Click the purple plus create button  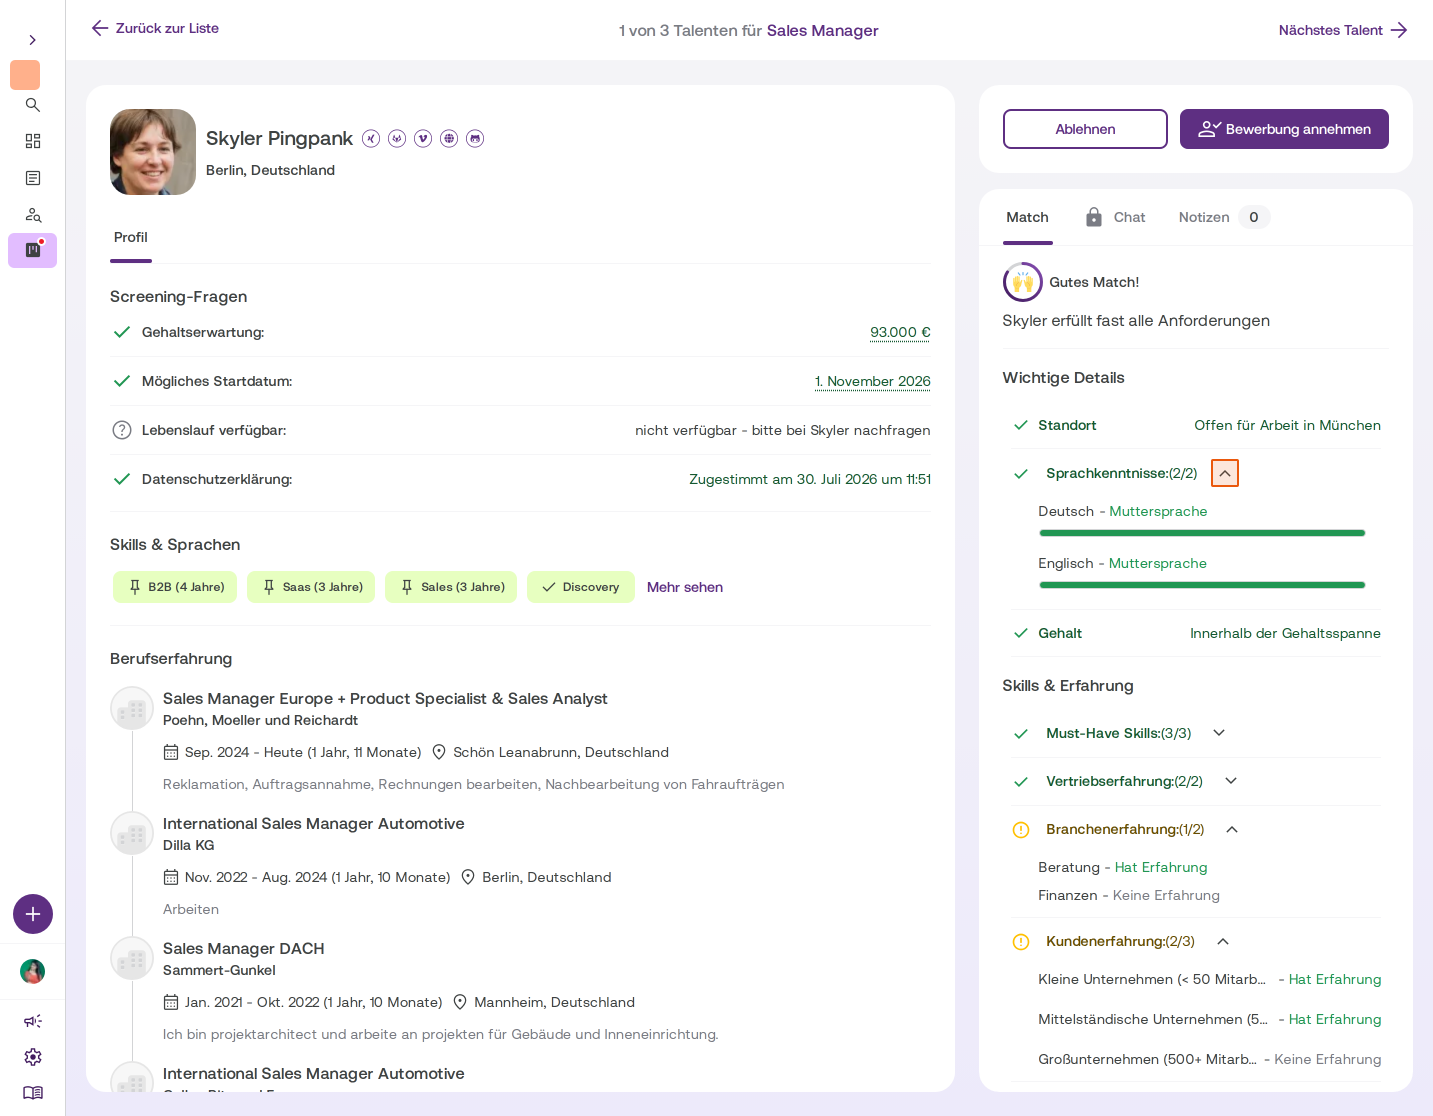(x=33, y=914)
